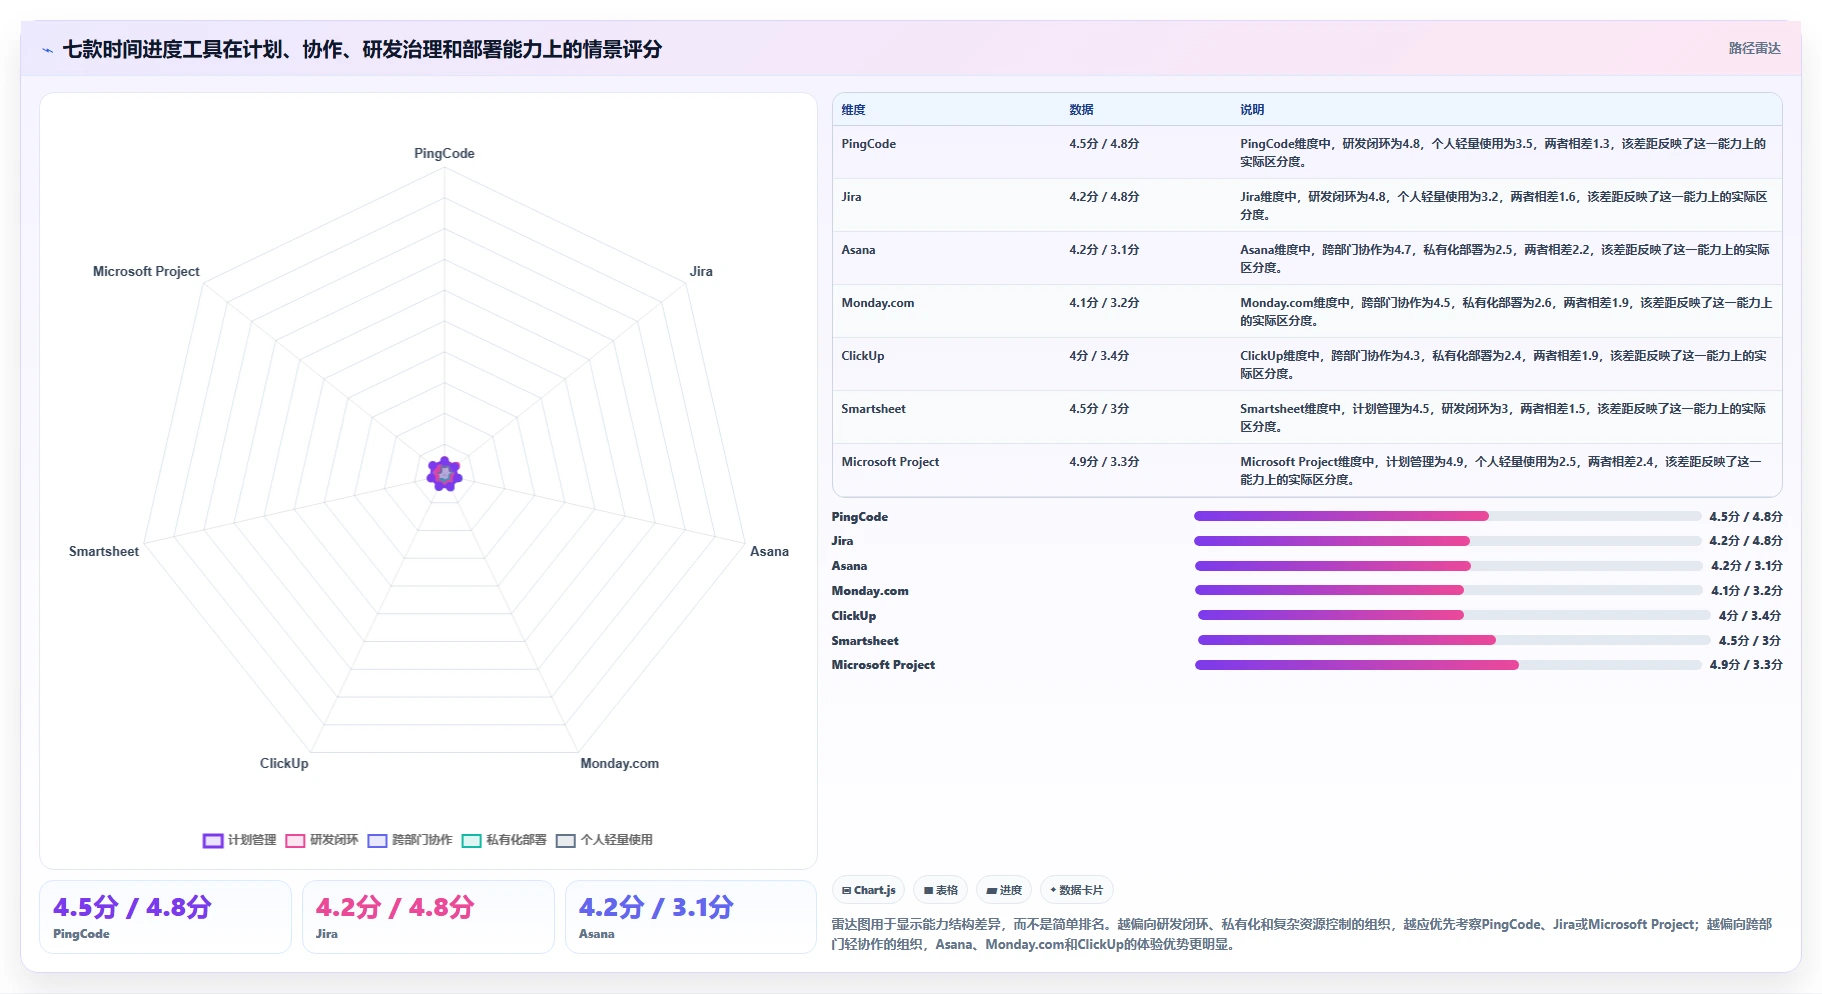Click the Smartsheet row name in the table
This screenshot has height=994, width=1822.
coord(873,409)
